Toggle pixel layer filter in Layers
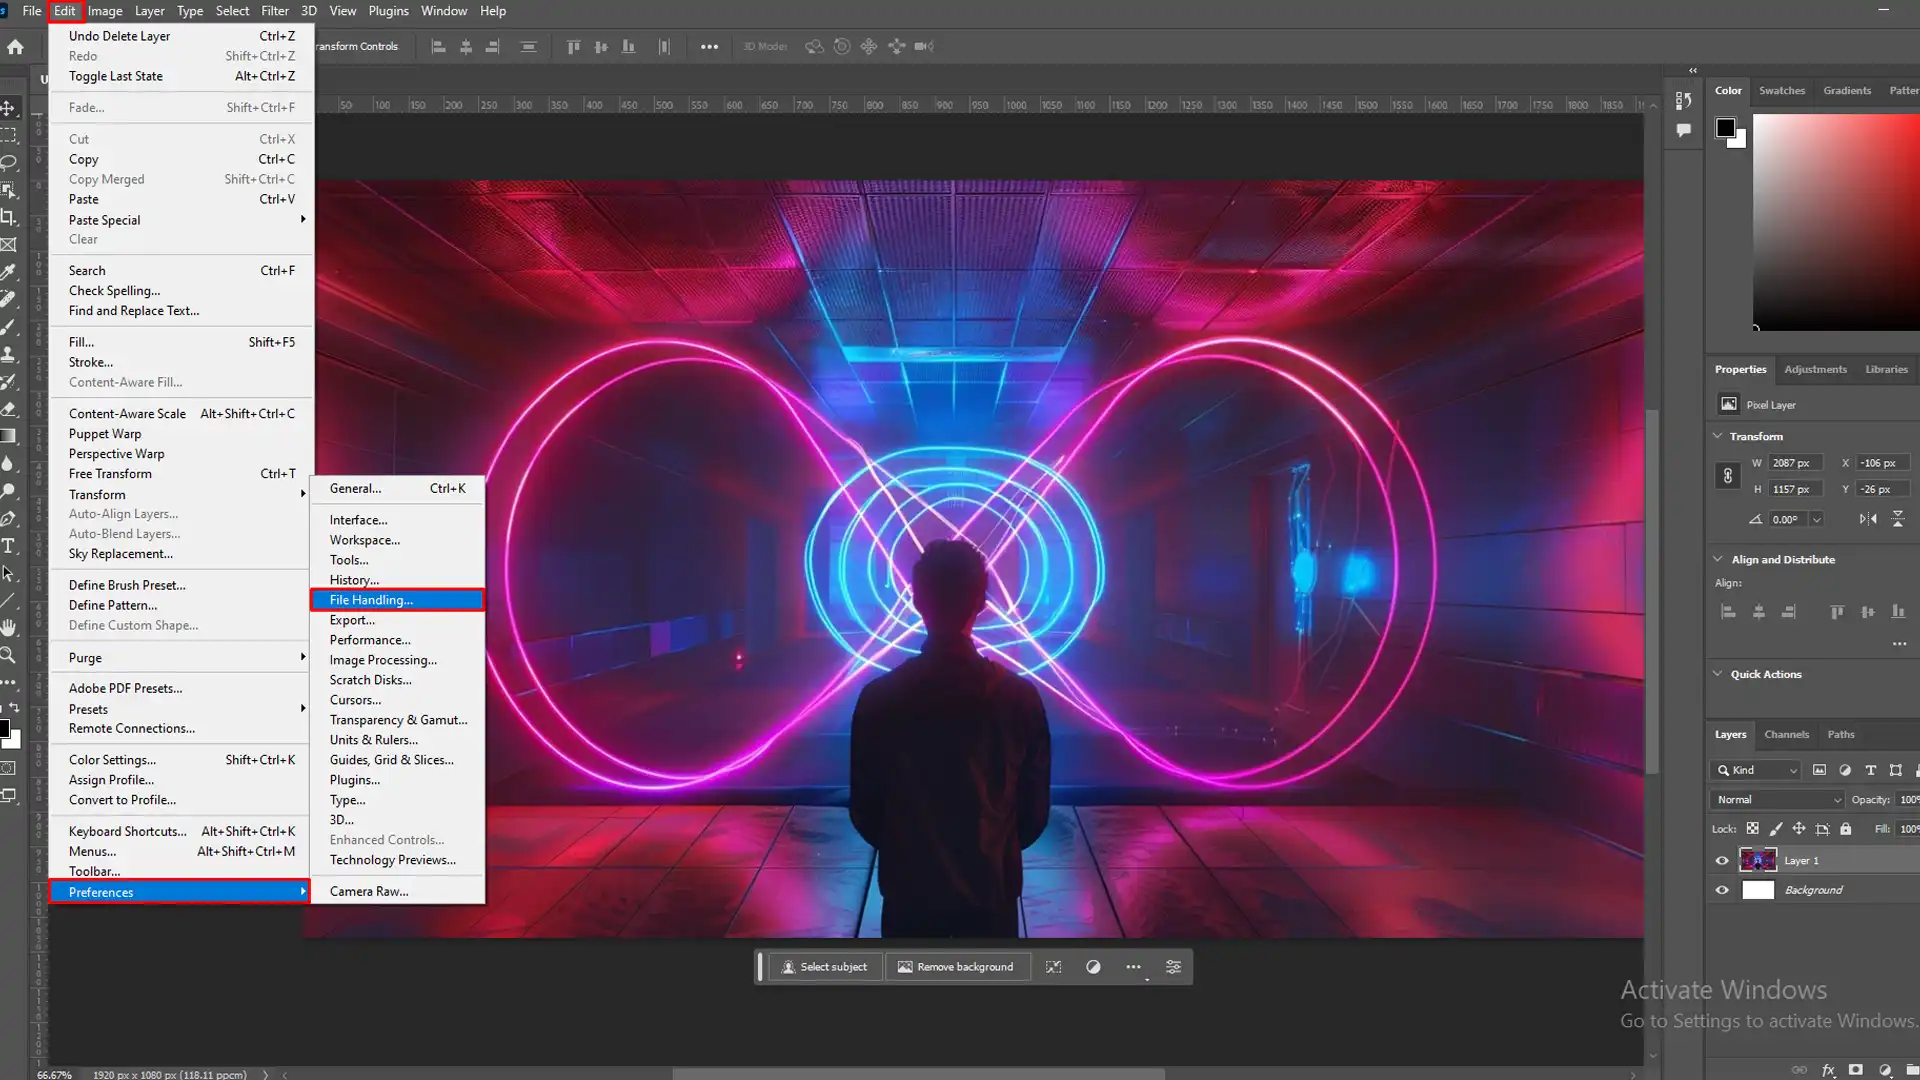Screen dimensions: 1920x1080 [1819, 770]
